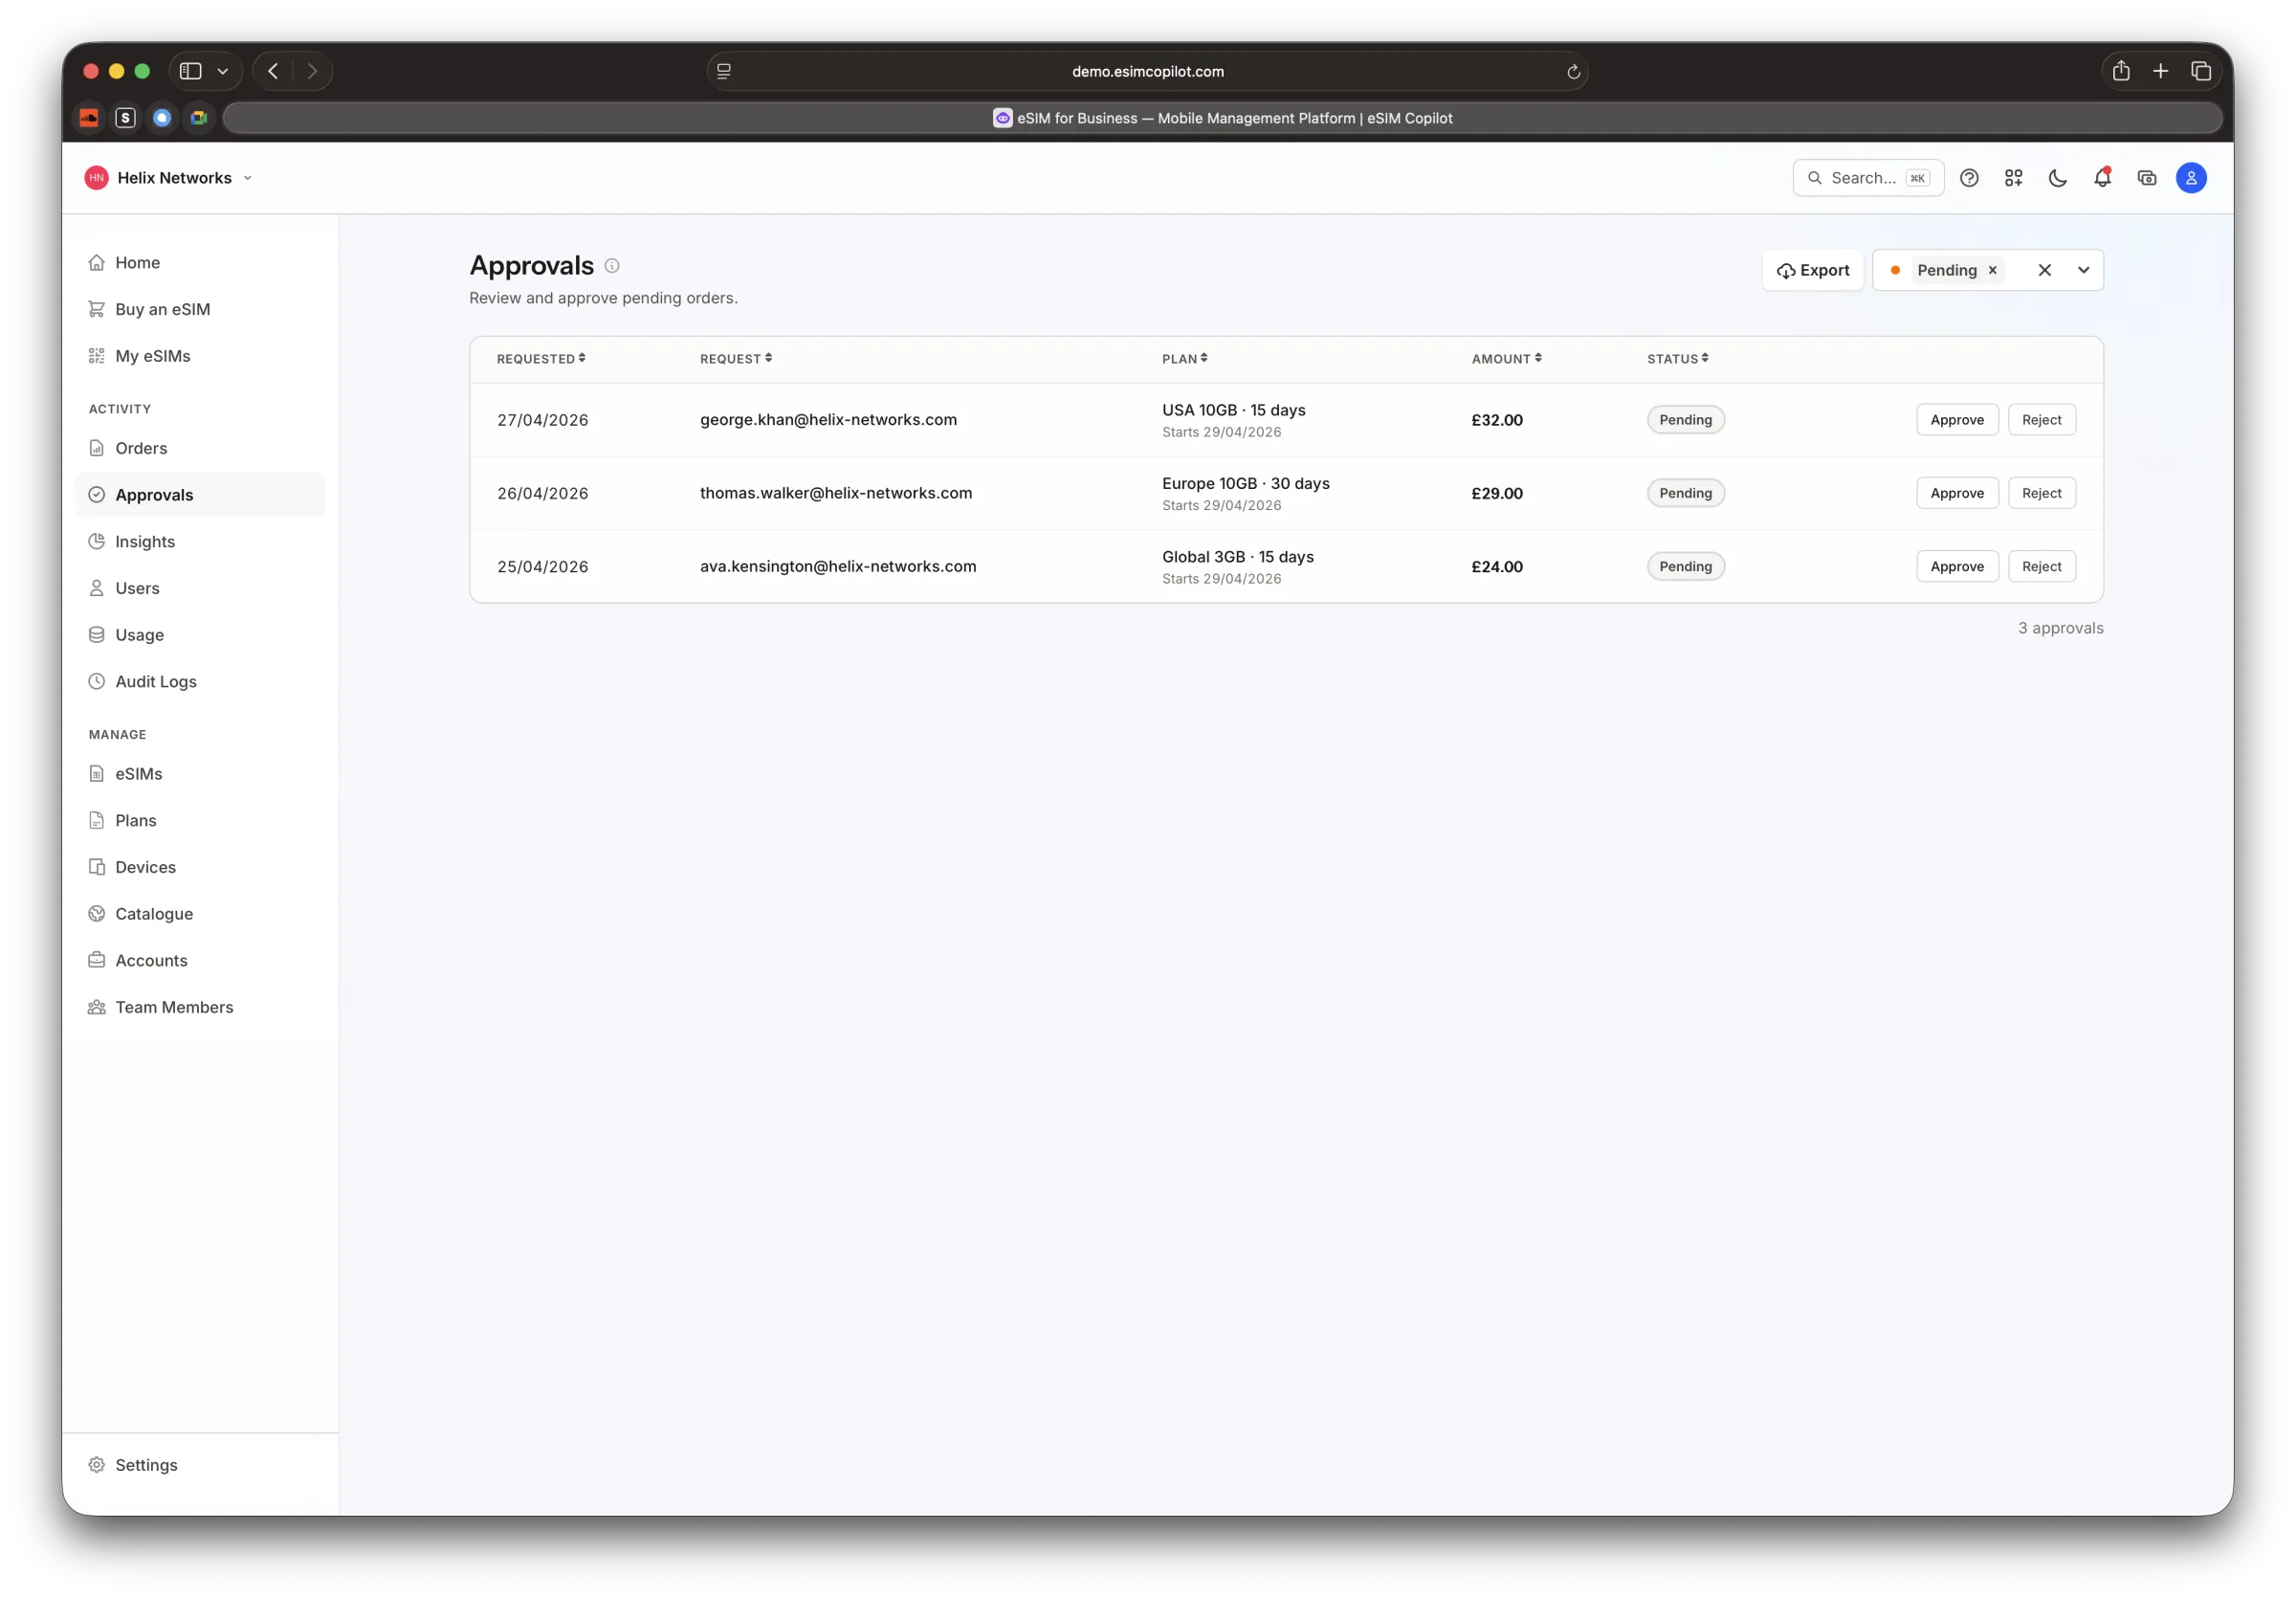Open the user profile avatar

coord(2190,178)
